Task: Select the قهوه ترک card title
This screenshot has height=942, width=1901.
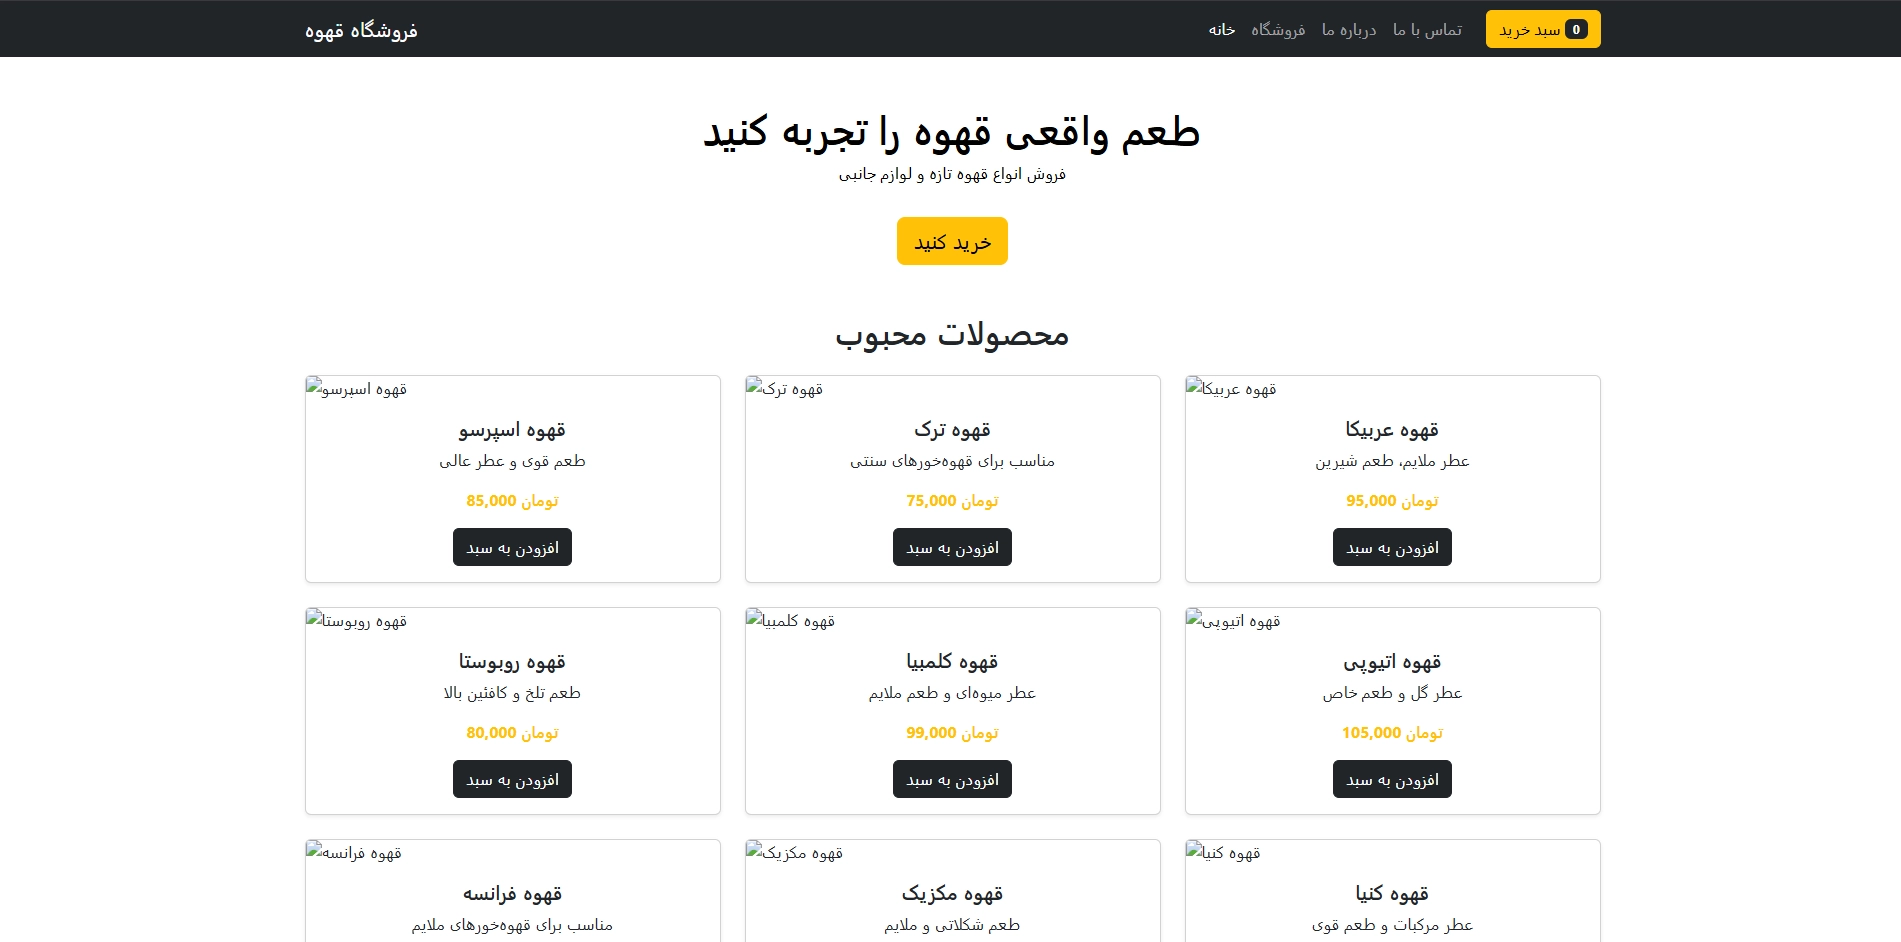Action: pos(952,429)
